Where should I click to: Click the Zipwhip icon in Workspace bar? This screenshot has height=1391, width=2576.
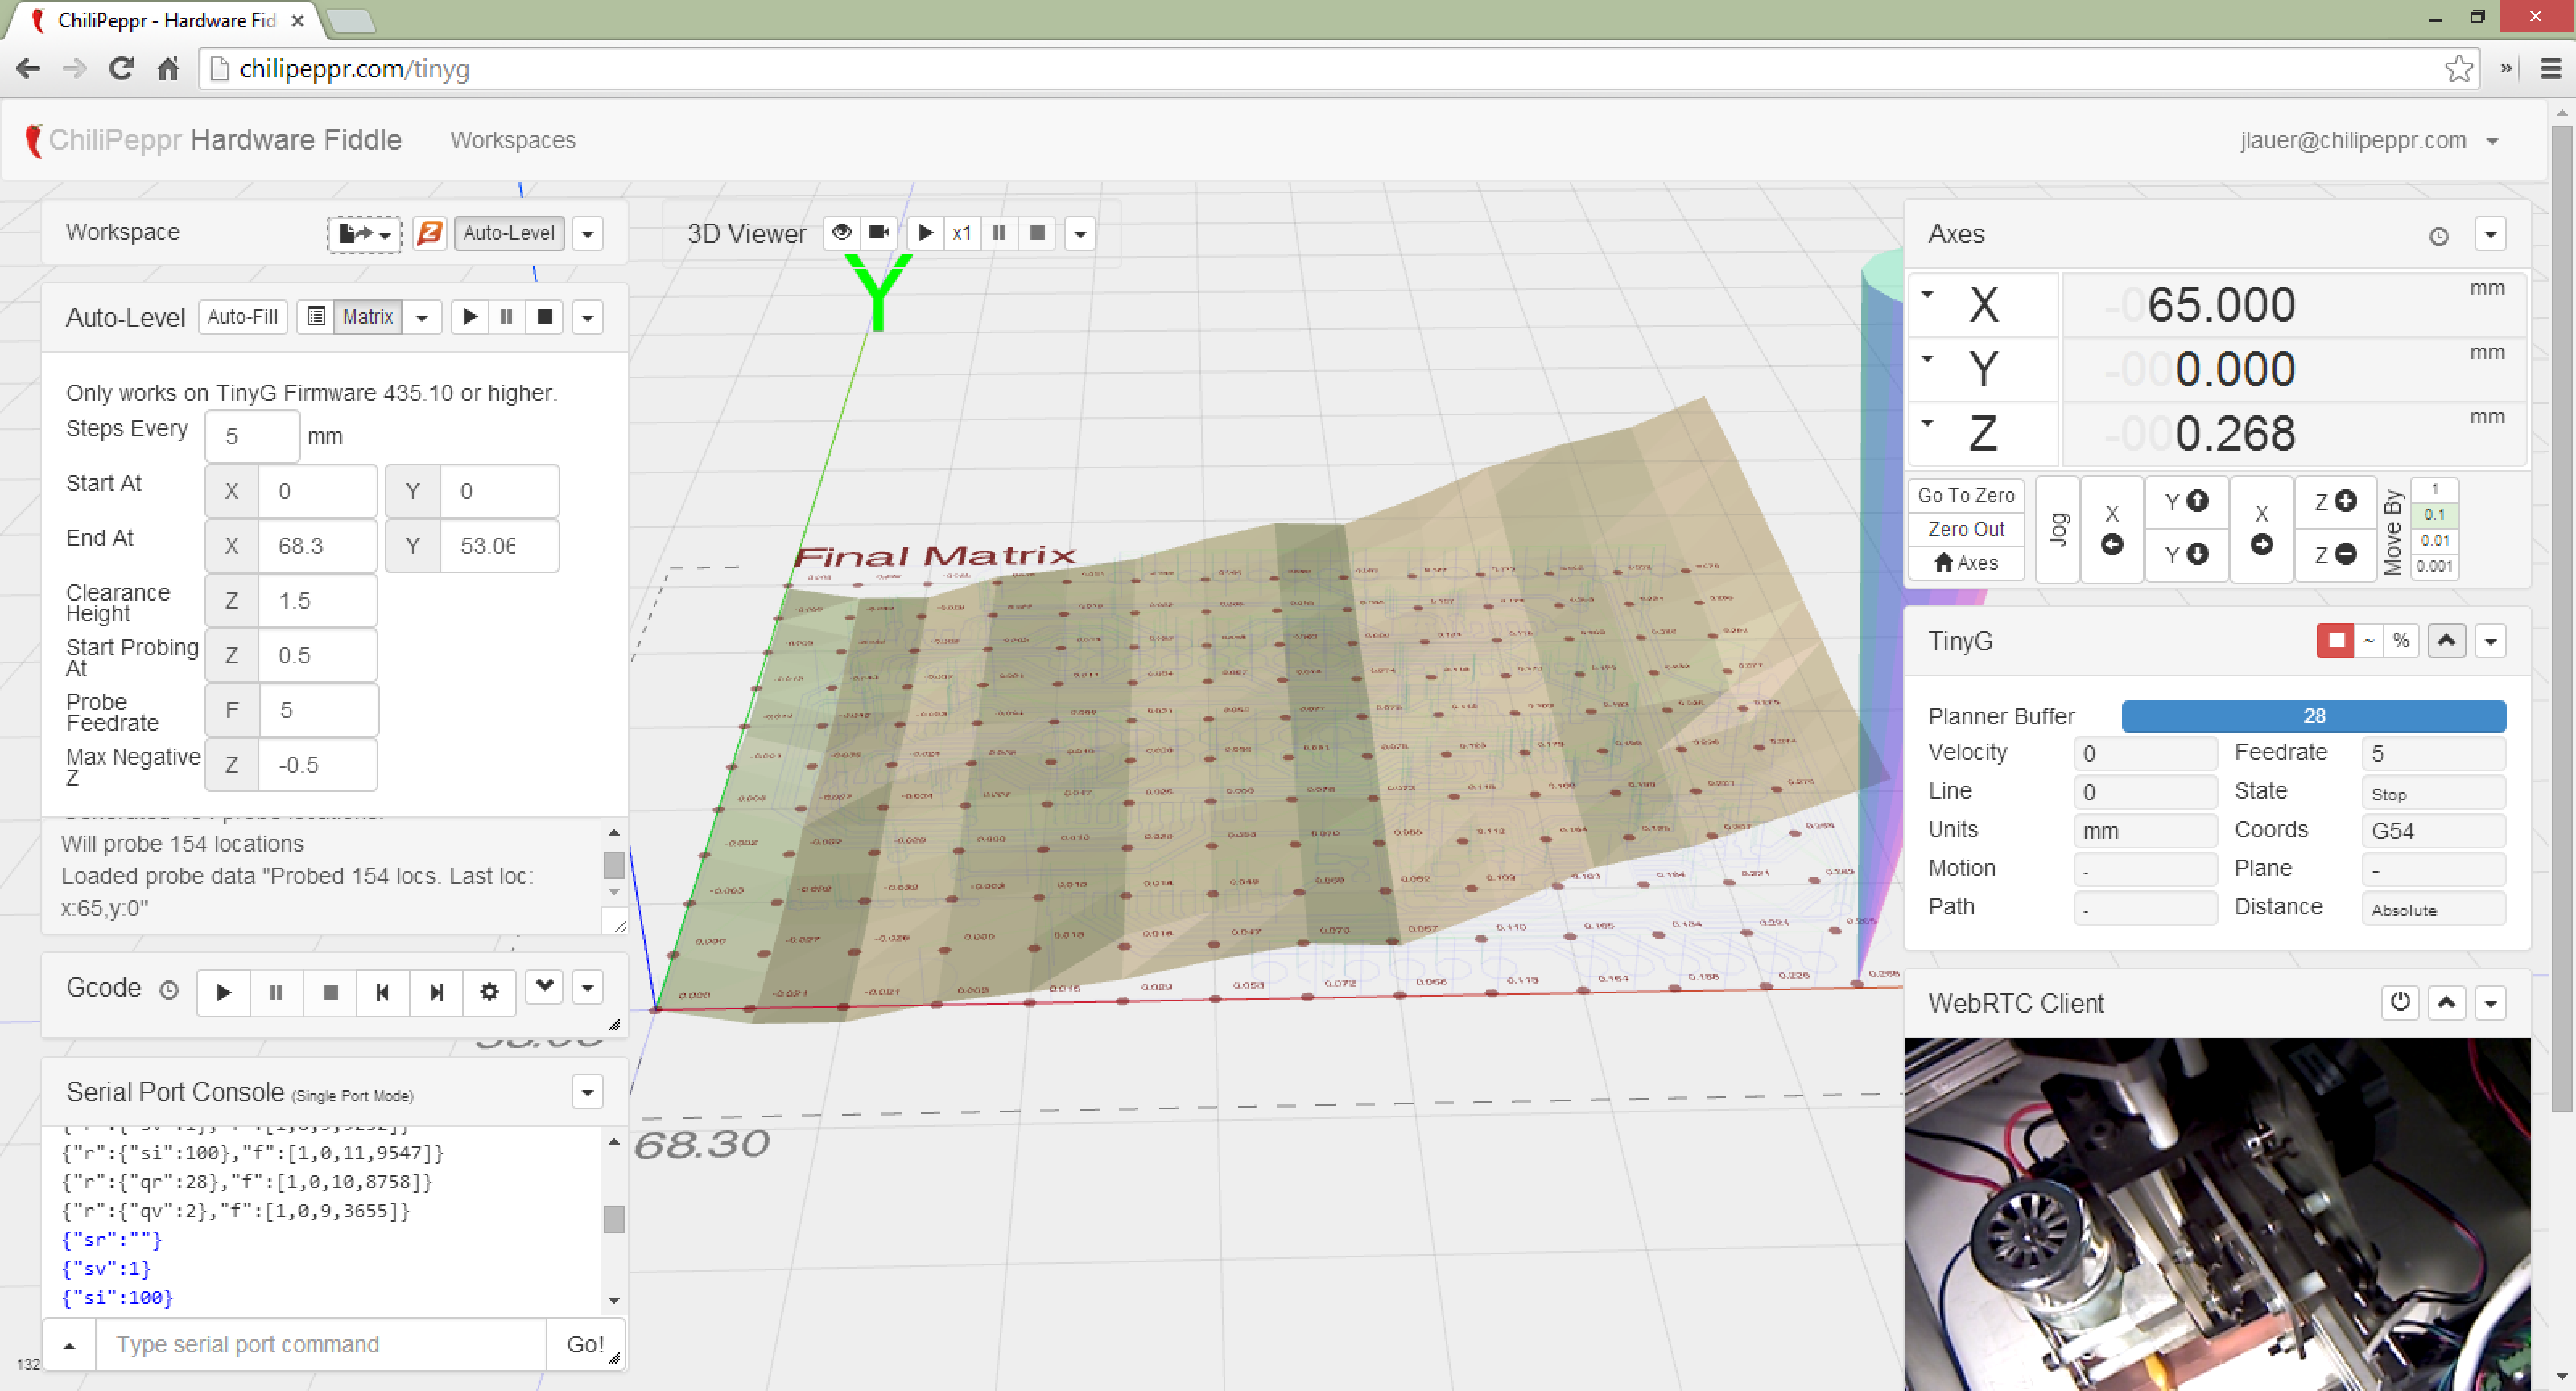point(429,233)
